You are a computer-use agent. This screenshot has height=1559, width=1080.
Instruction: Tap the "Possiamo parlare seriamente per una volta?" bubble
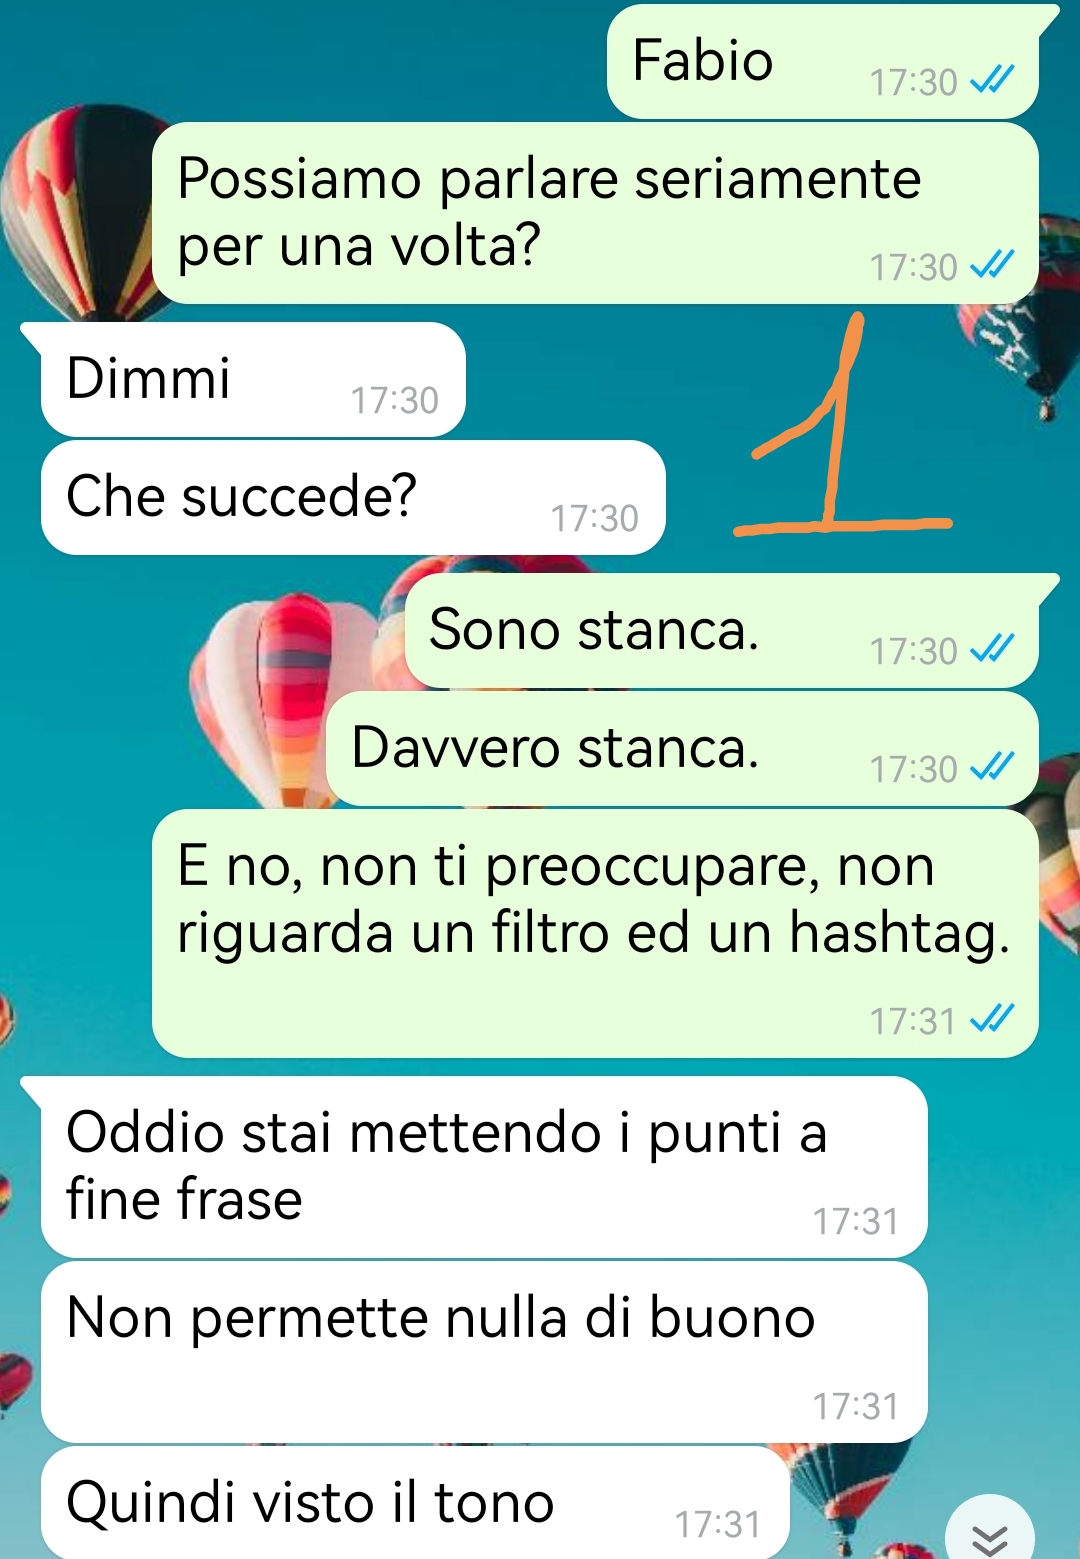595,213
